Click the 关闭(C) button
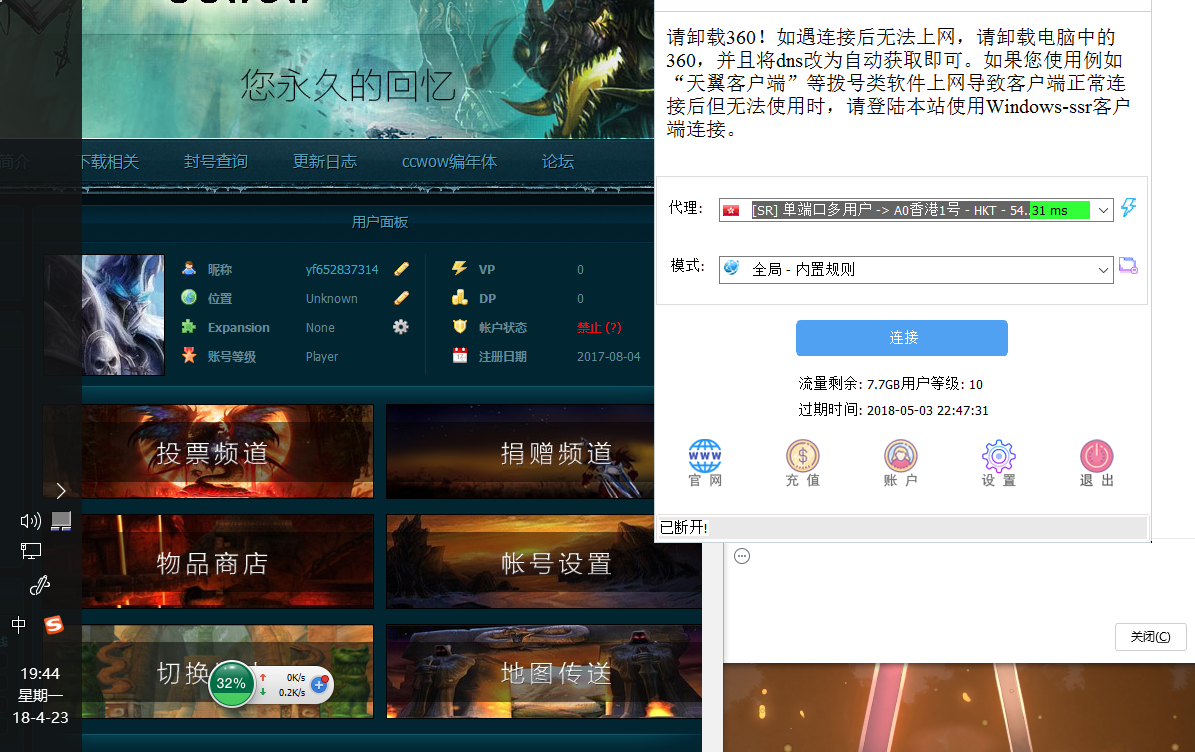 (x=1150, y=637)
